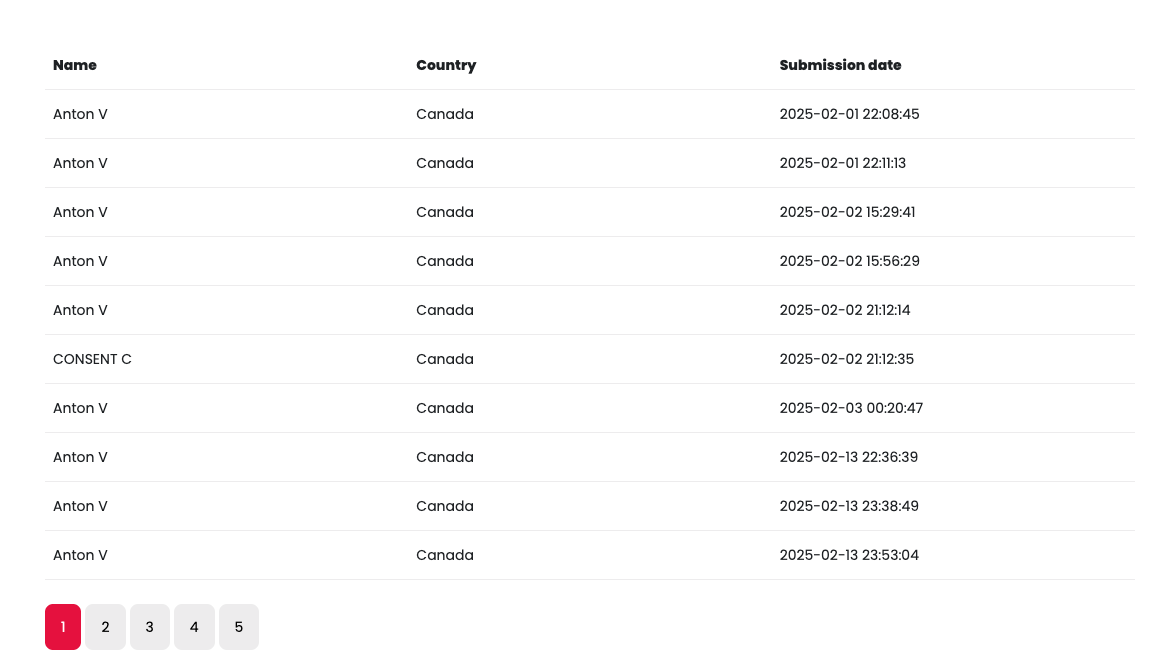Select the active page 1 button

63,627
